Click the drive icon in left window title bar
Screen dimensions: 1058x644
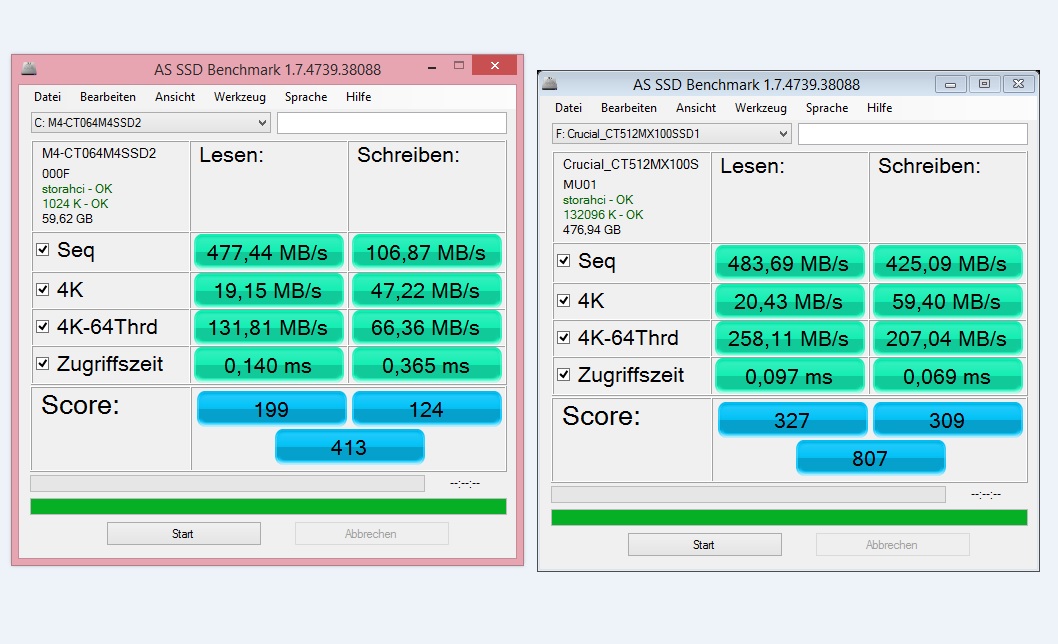[x=28, y=68]
